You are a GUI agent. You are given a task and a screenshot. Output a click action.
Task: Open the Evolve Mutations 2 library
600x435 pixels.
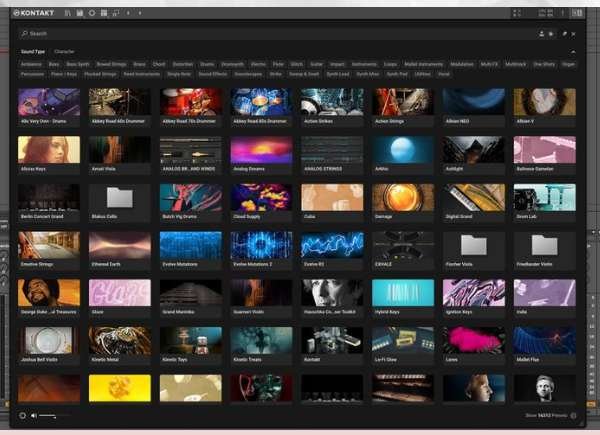coord(261,250)
